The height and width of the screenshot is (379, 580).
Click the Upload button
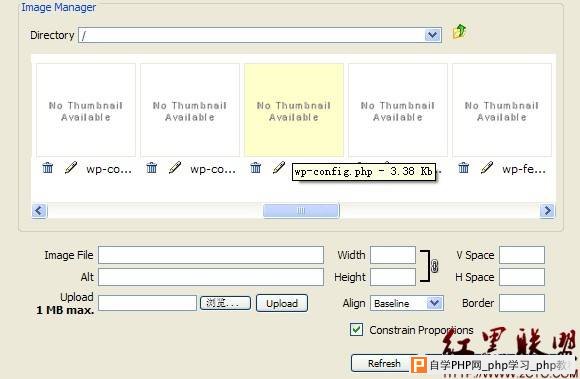coord(282,303)
